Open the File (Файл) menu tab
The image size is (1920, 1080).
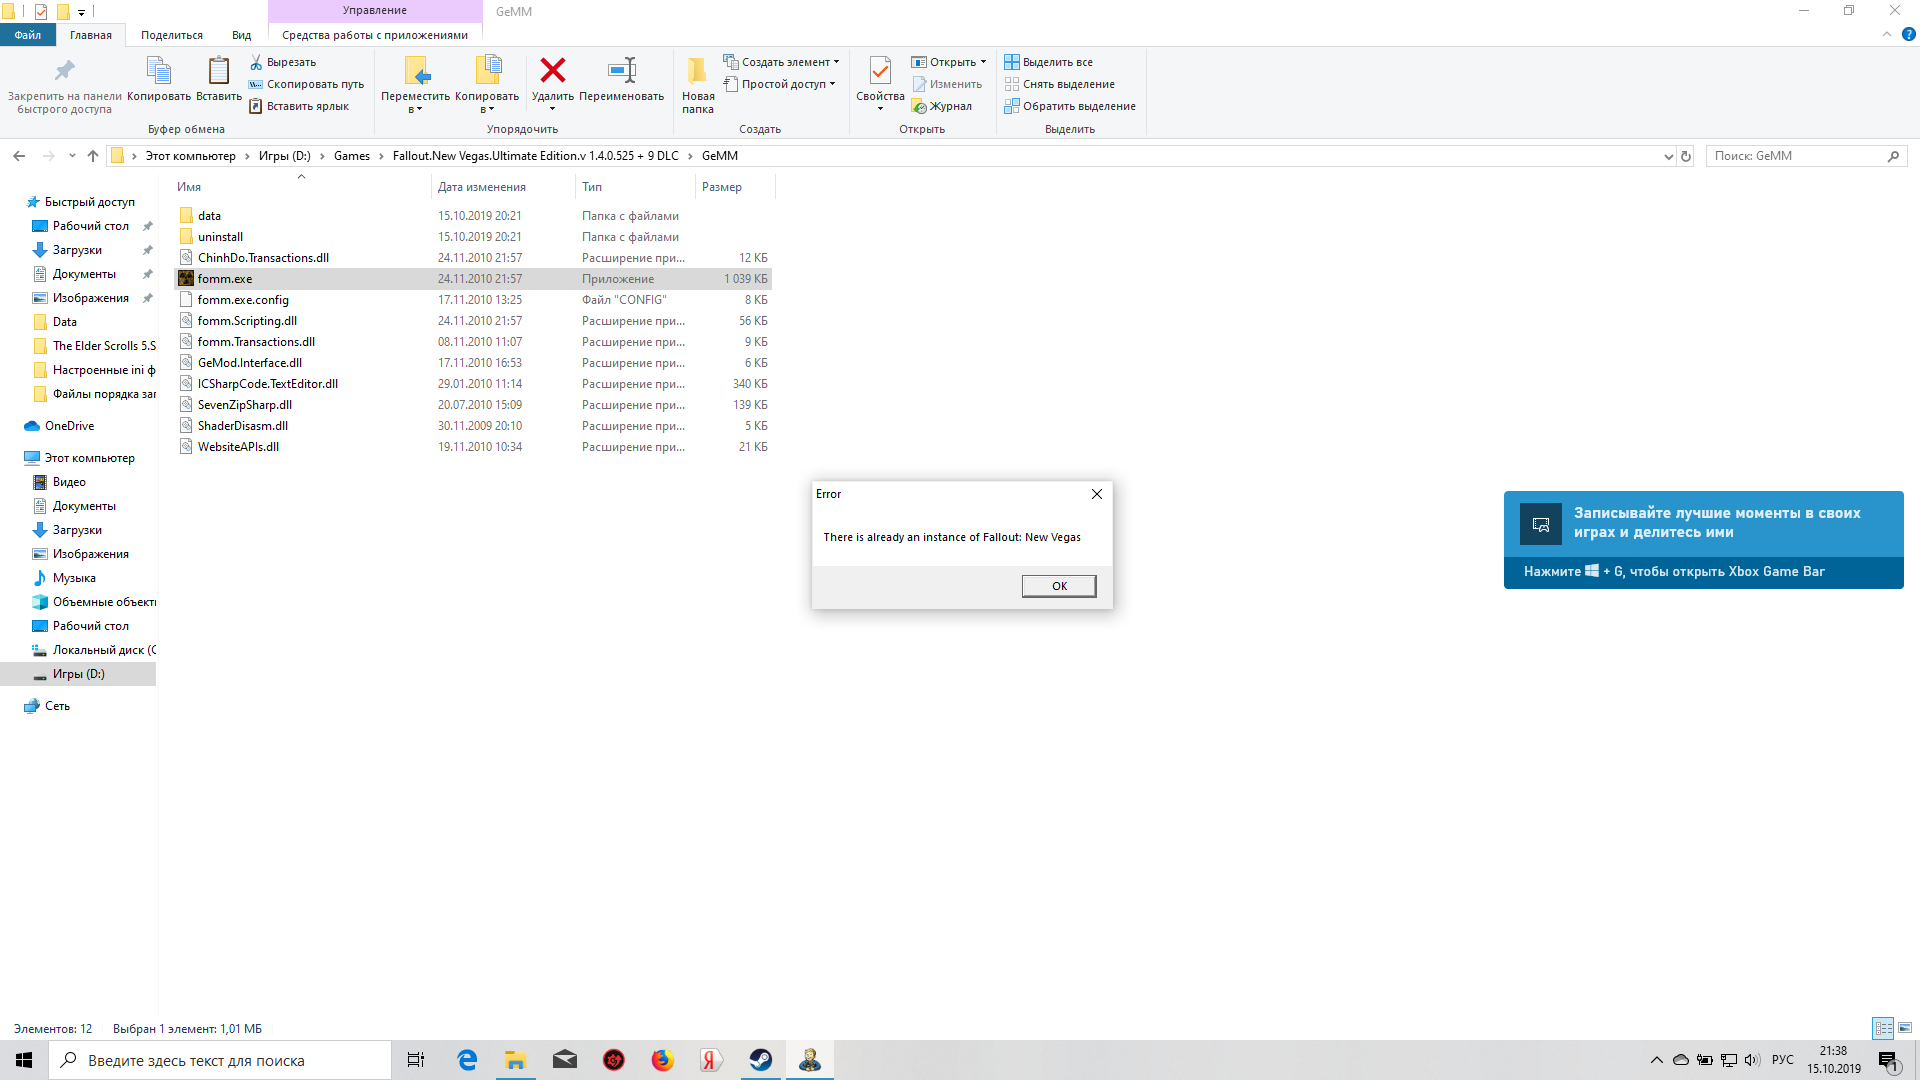click(28, 35)
